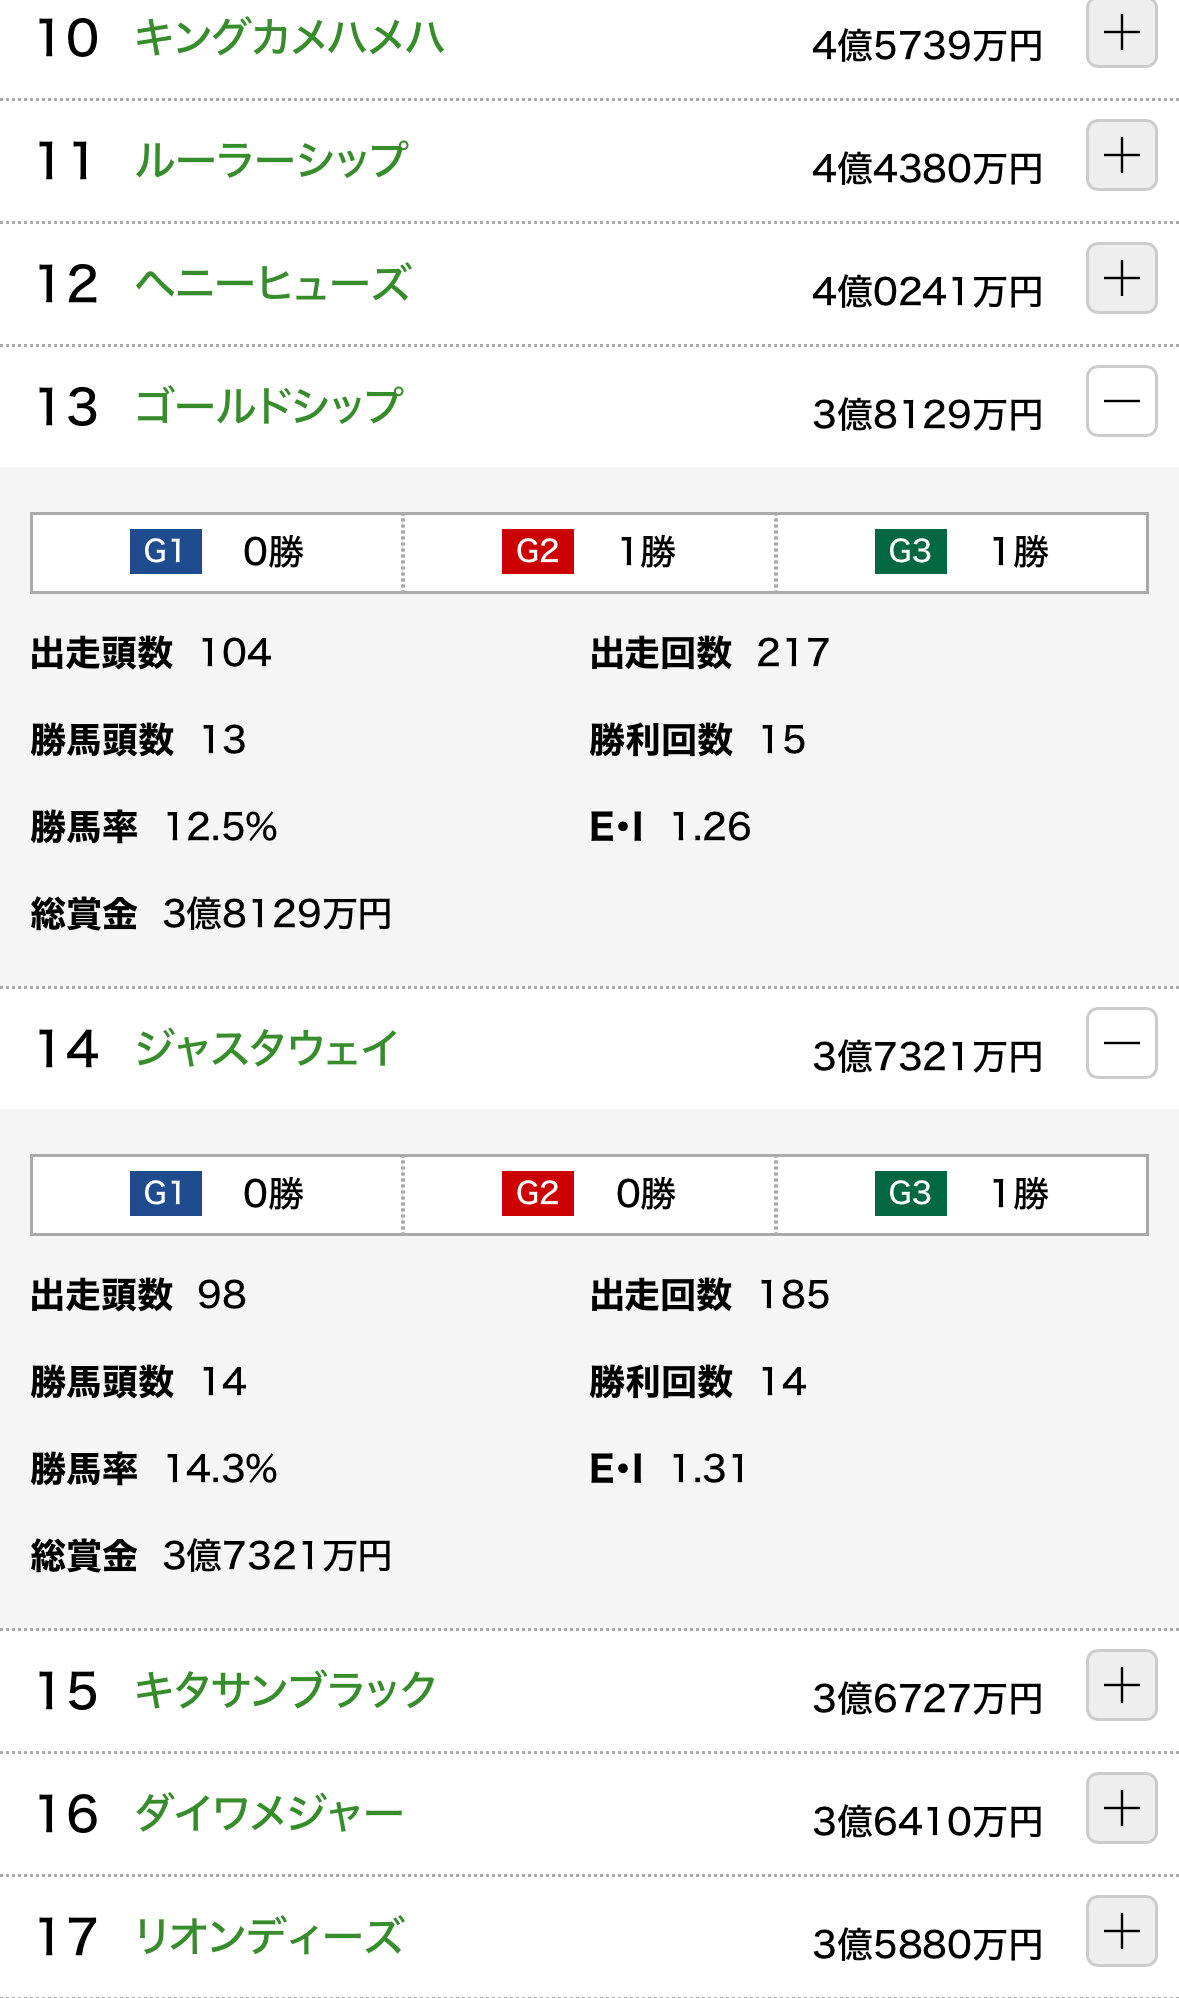This screenshot has height=1998, width=1179.
Task: Collapse the ジャスタウェイ details panel
Action: point(1121,1044)
